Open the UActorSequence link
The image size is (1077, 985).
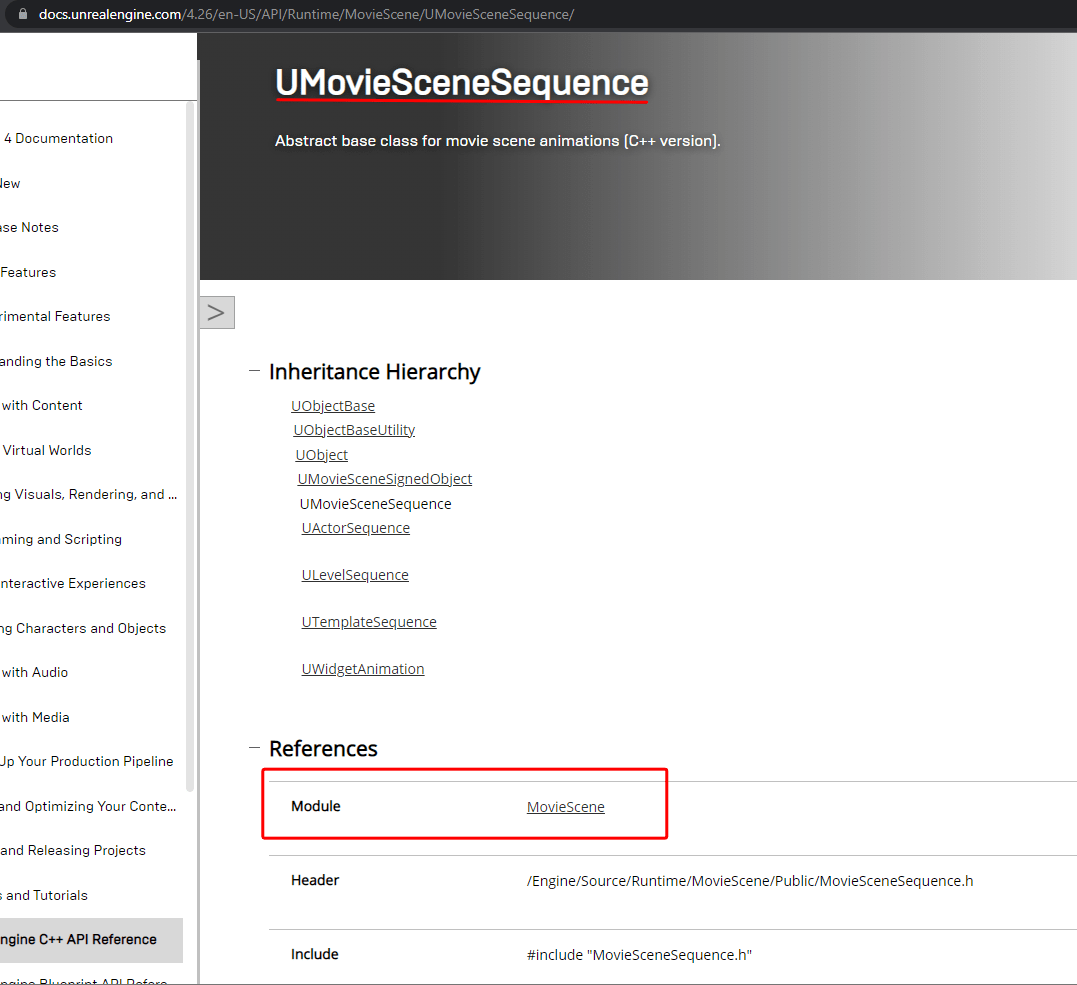(x=355, y=527)
